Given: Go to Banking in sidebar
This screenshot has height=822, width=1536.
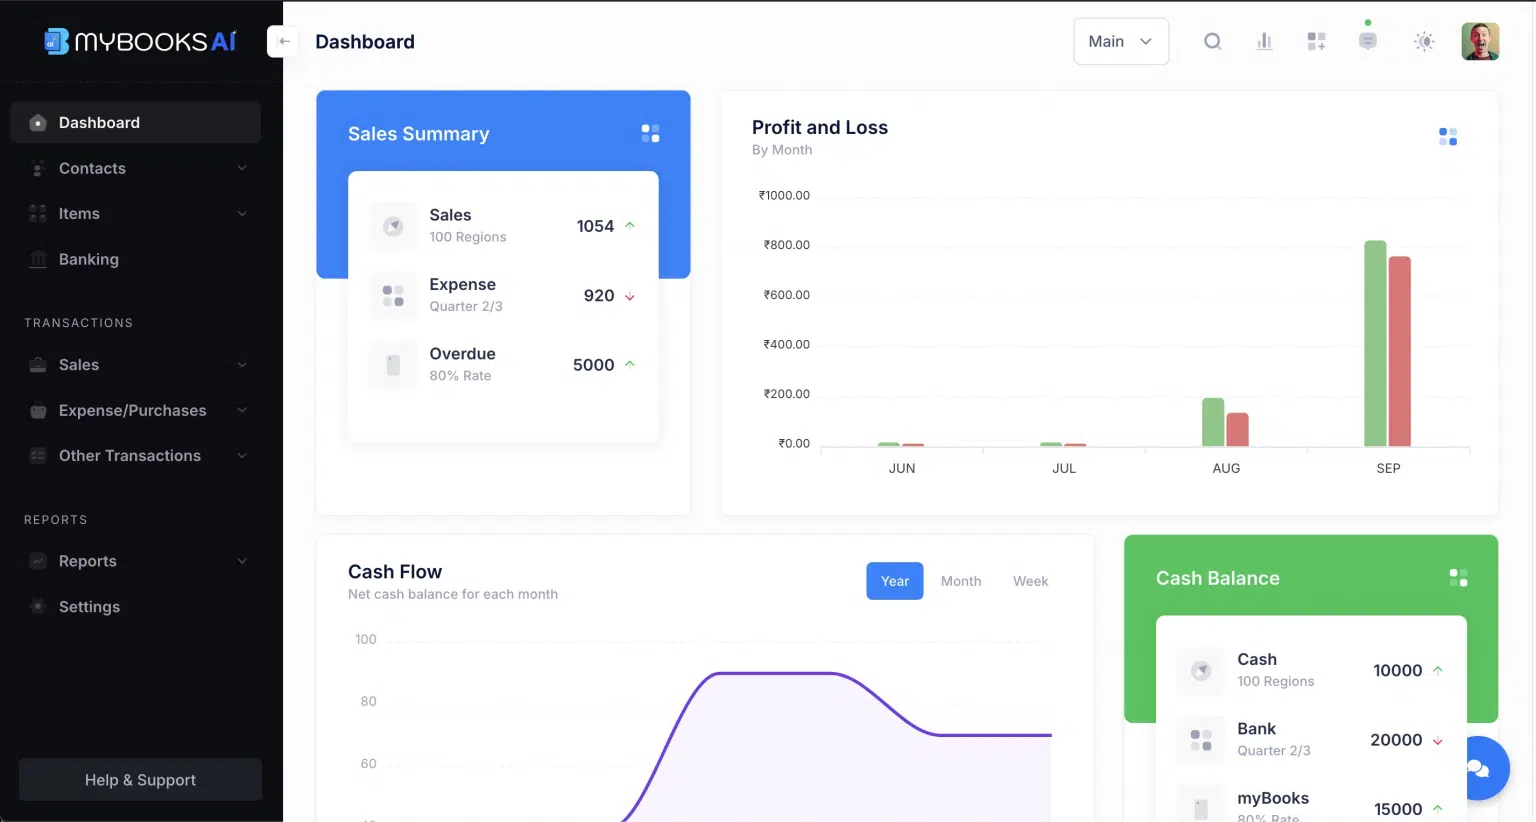Looking at the screenshot, I should click(x=88, y=259).
